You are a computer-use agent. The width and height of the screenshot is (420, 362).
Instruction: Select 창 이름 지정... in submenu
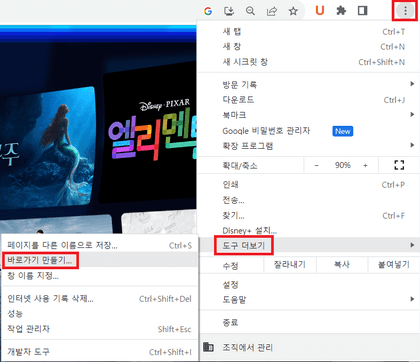(99, 276)
